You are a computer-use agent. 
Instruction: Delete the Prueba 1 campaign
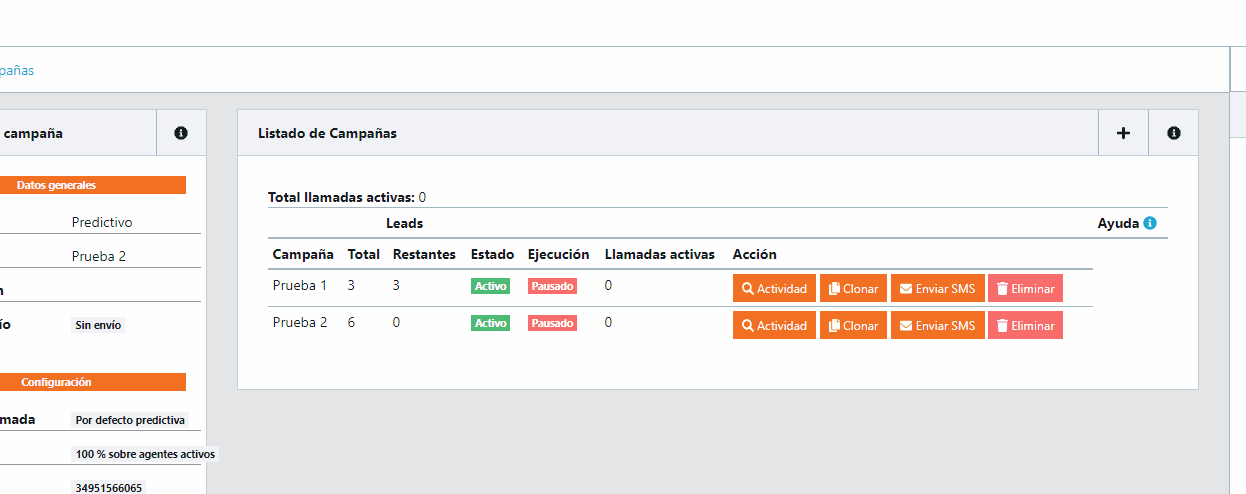pyautogui.click(x=1025, y=288)
